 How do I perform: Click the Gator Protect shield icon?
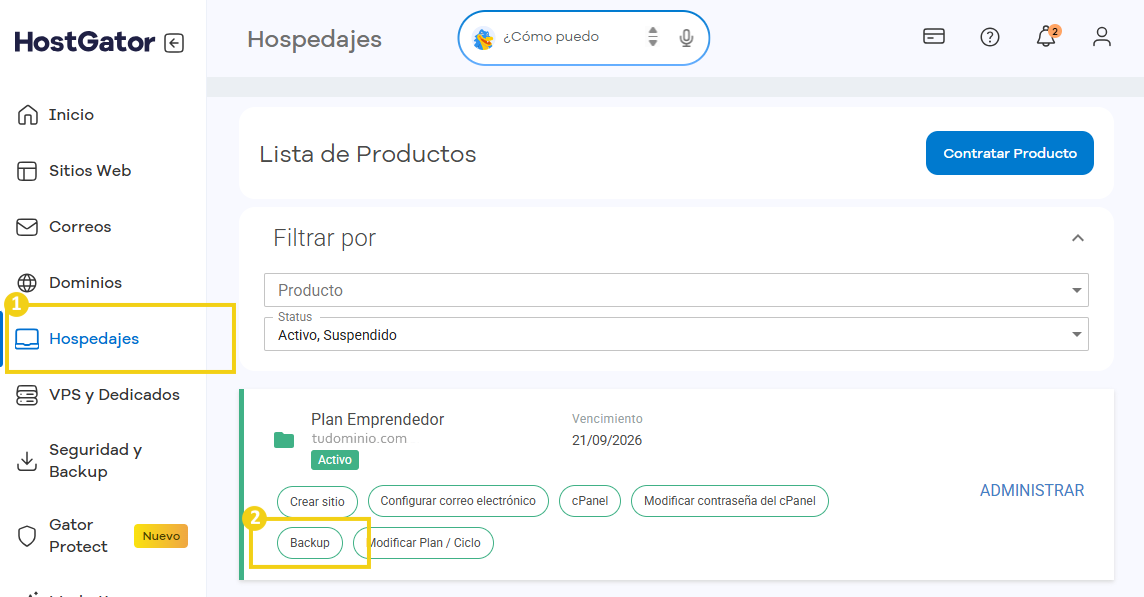click(x=27, y=536)
